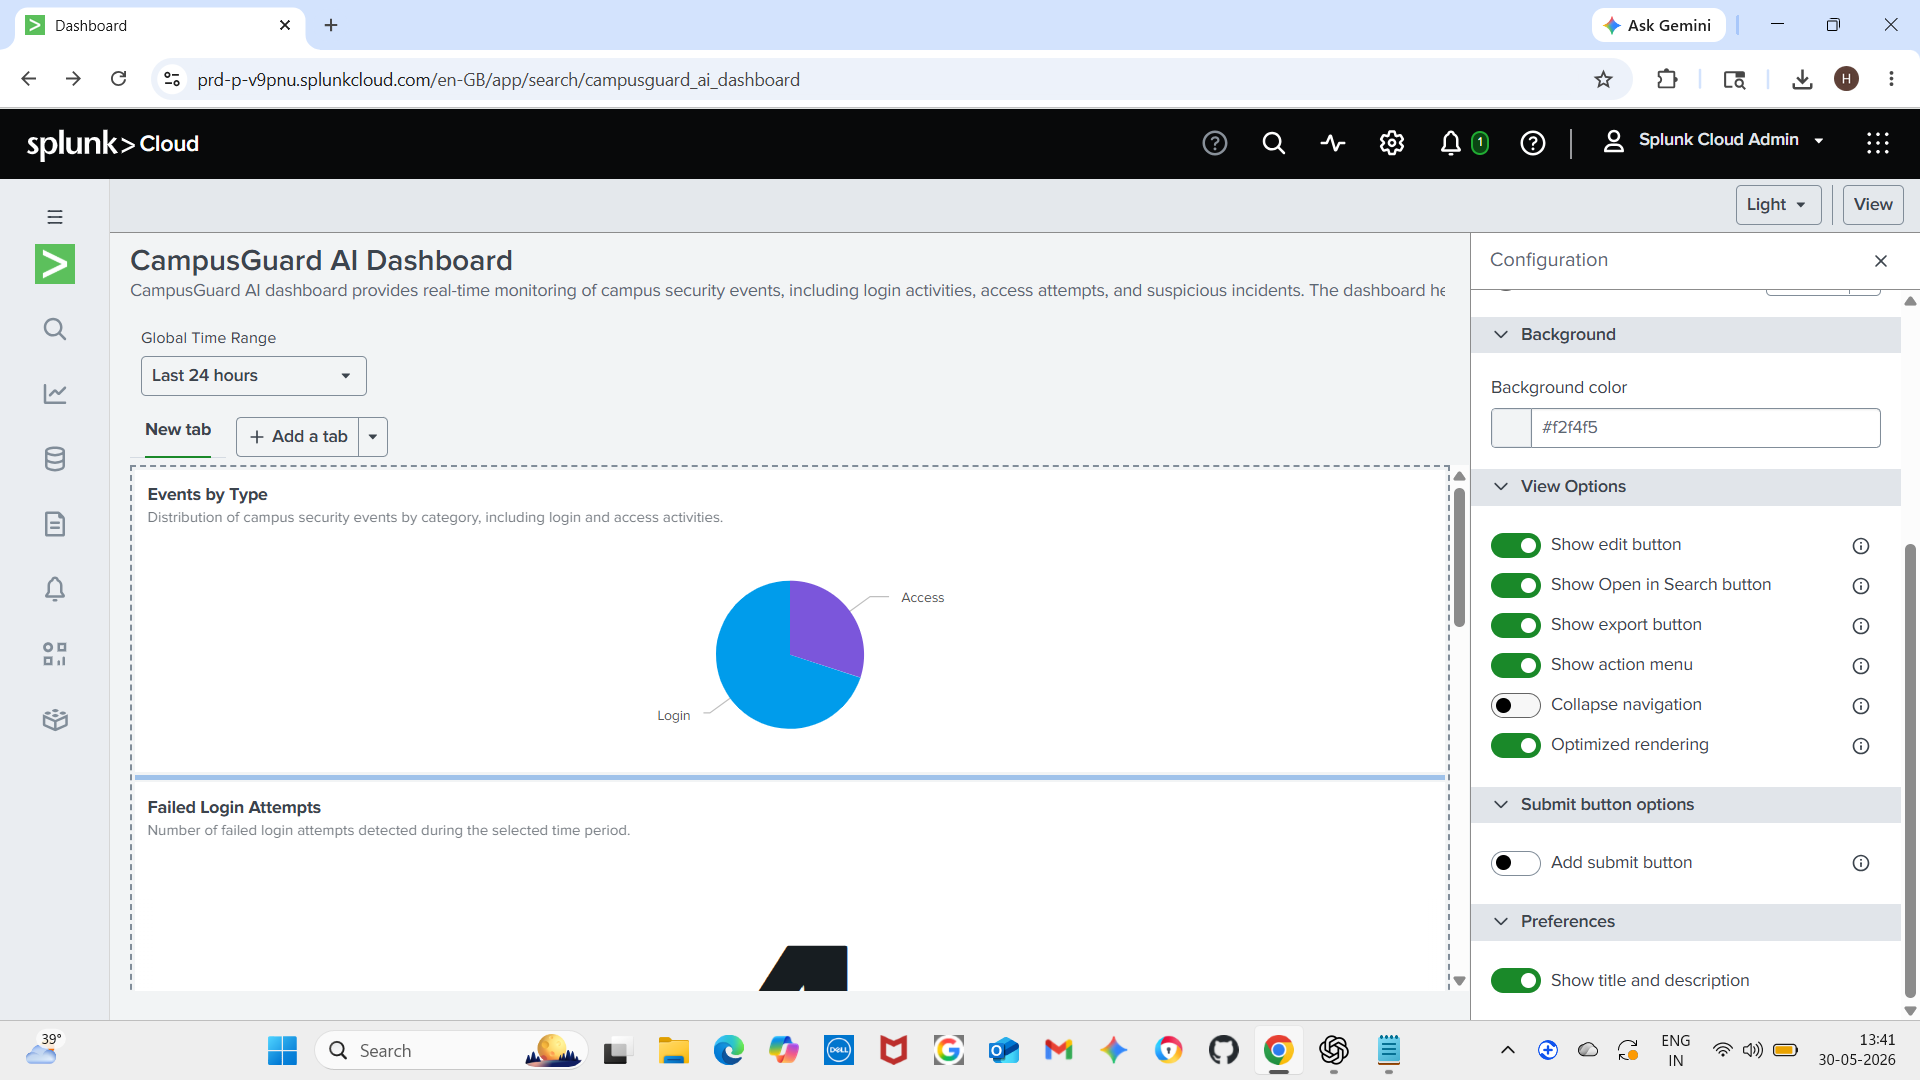This screenshot has width=1920, height=1080.
Task: Open the green Search app icon
Action: coord(55,264)
